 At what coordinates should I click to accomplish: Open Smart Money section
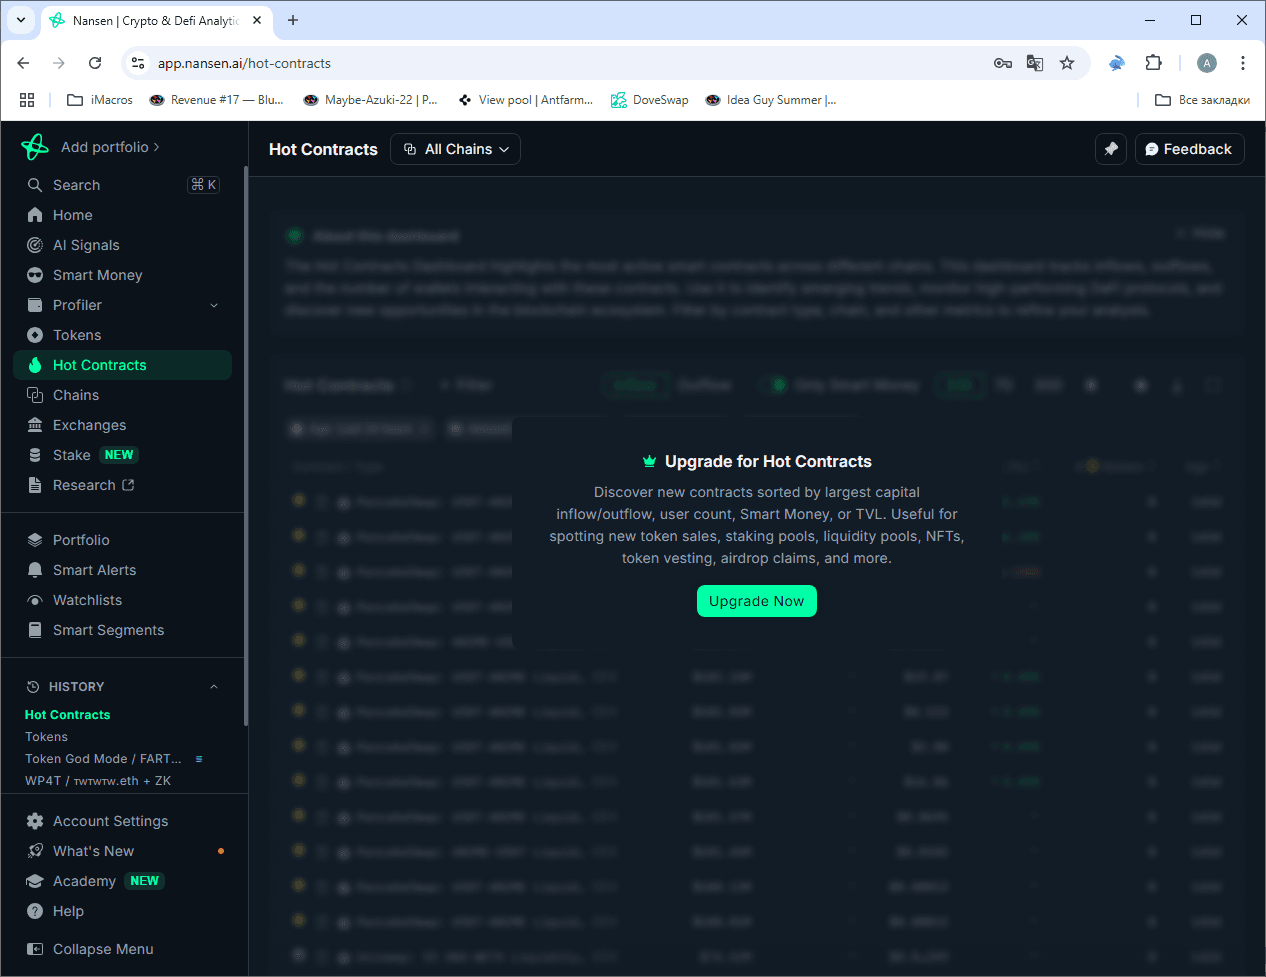pos(123,275)
